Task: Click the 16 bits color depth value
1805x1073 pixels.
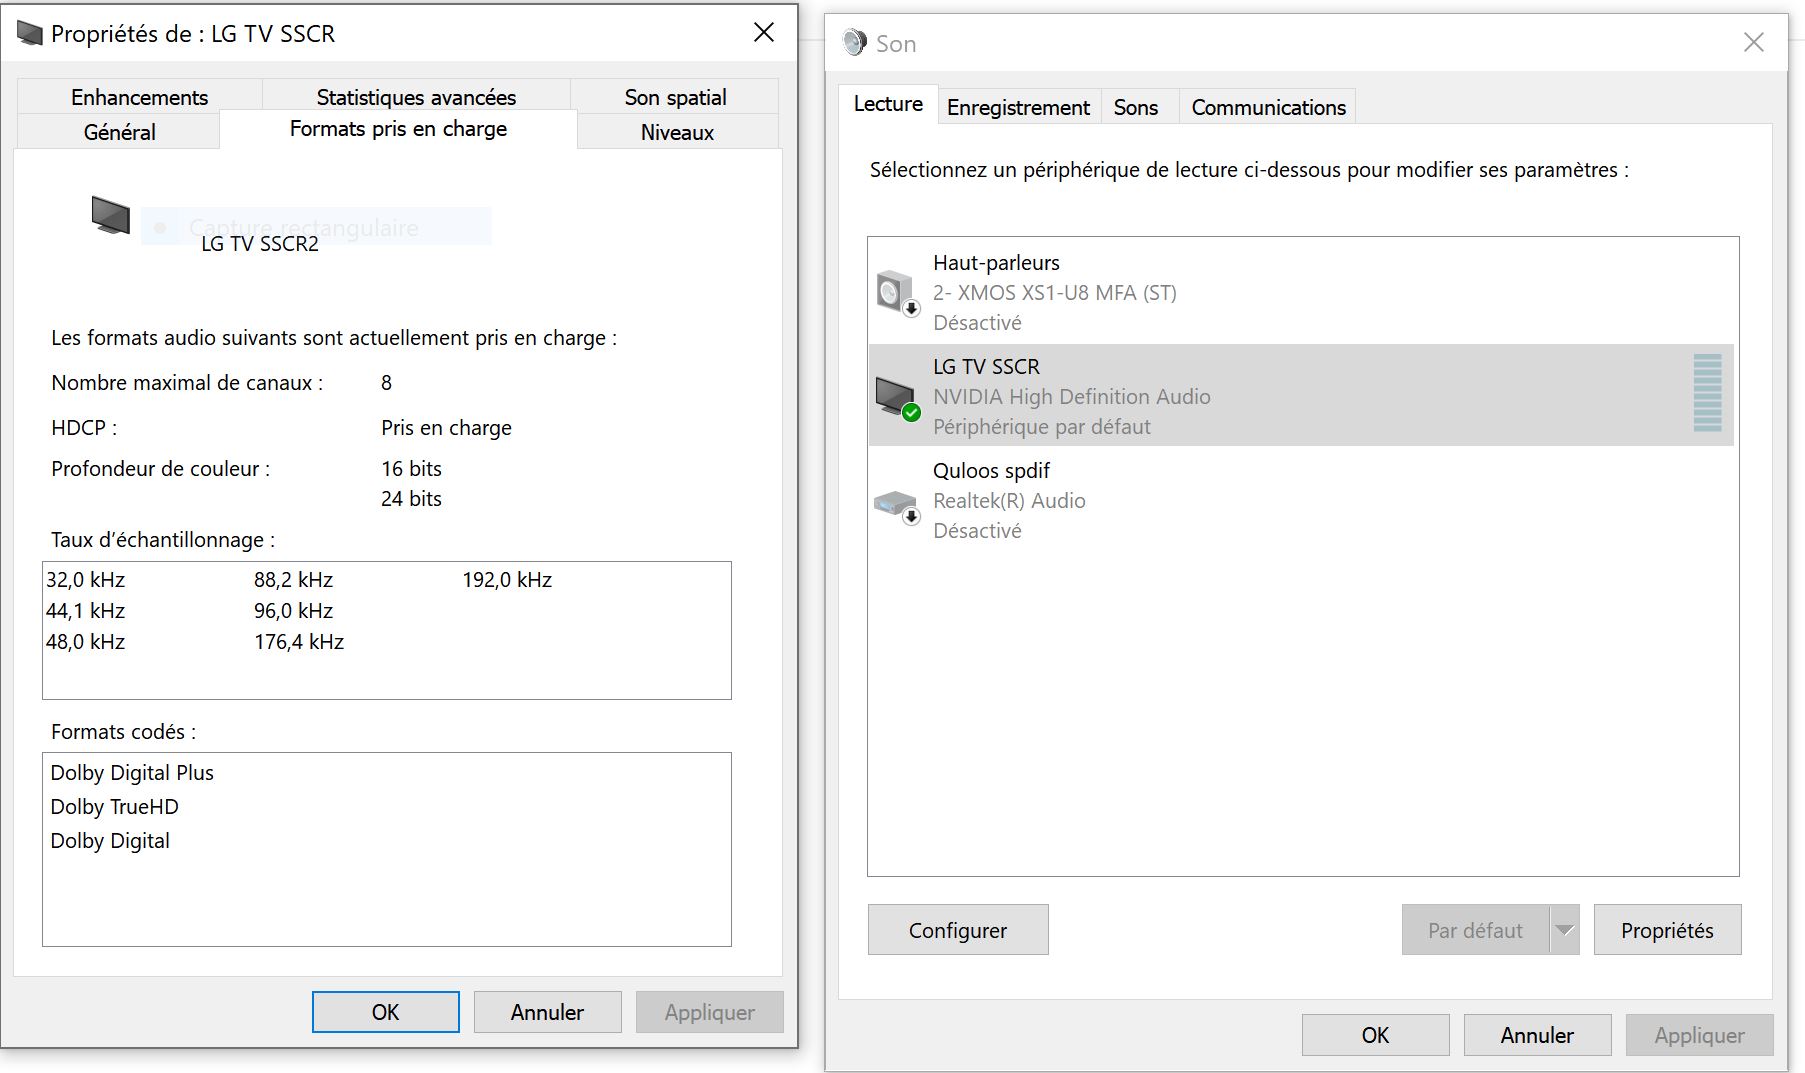Action: 411,469
